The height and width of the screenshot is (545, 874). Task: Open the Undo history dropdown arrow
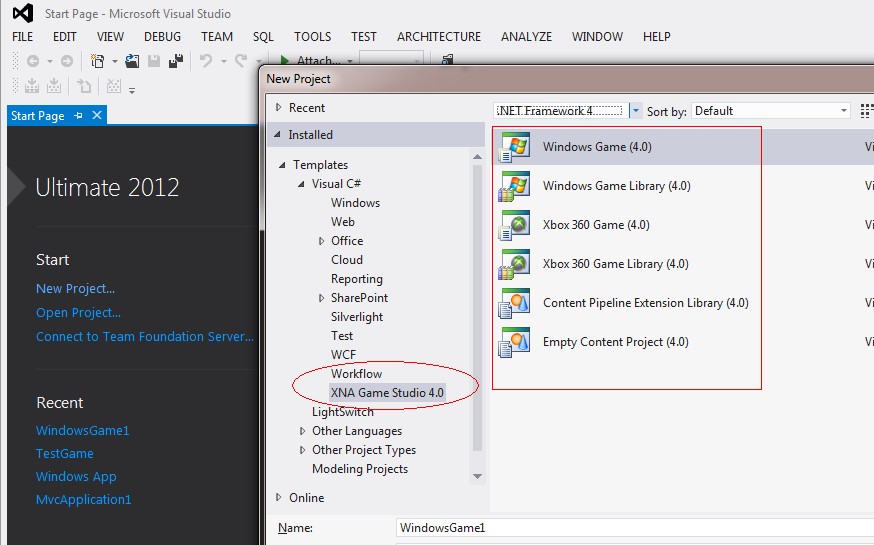pyautogui.click(x=223, y=61)
